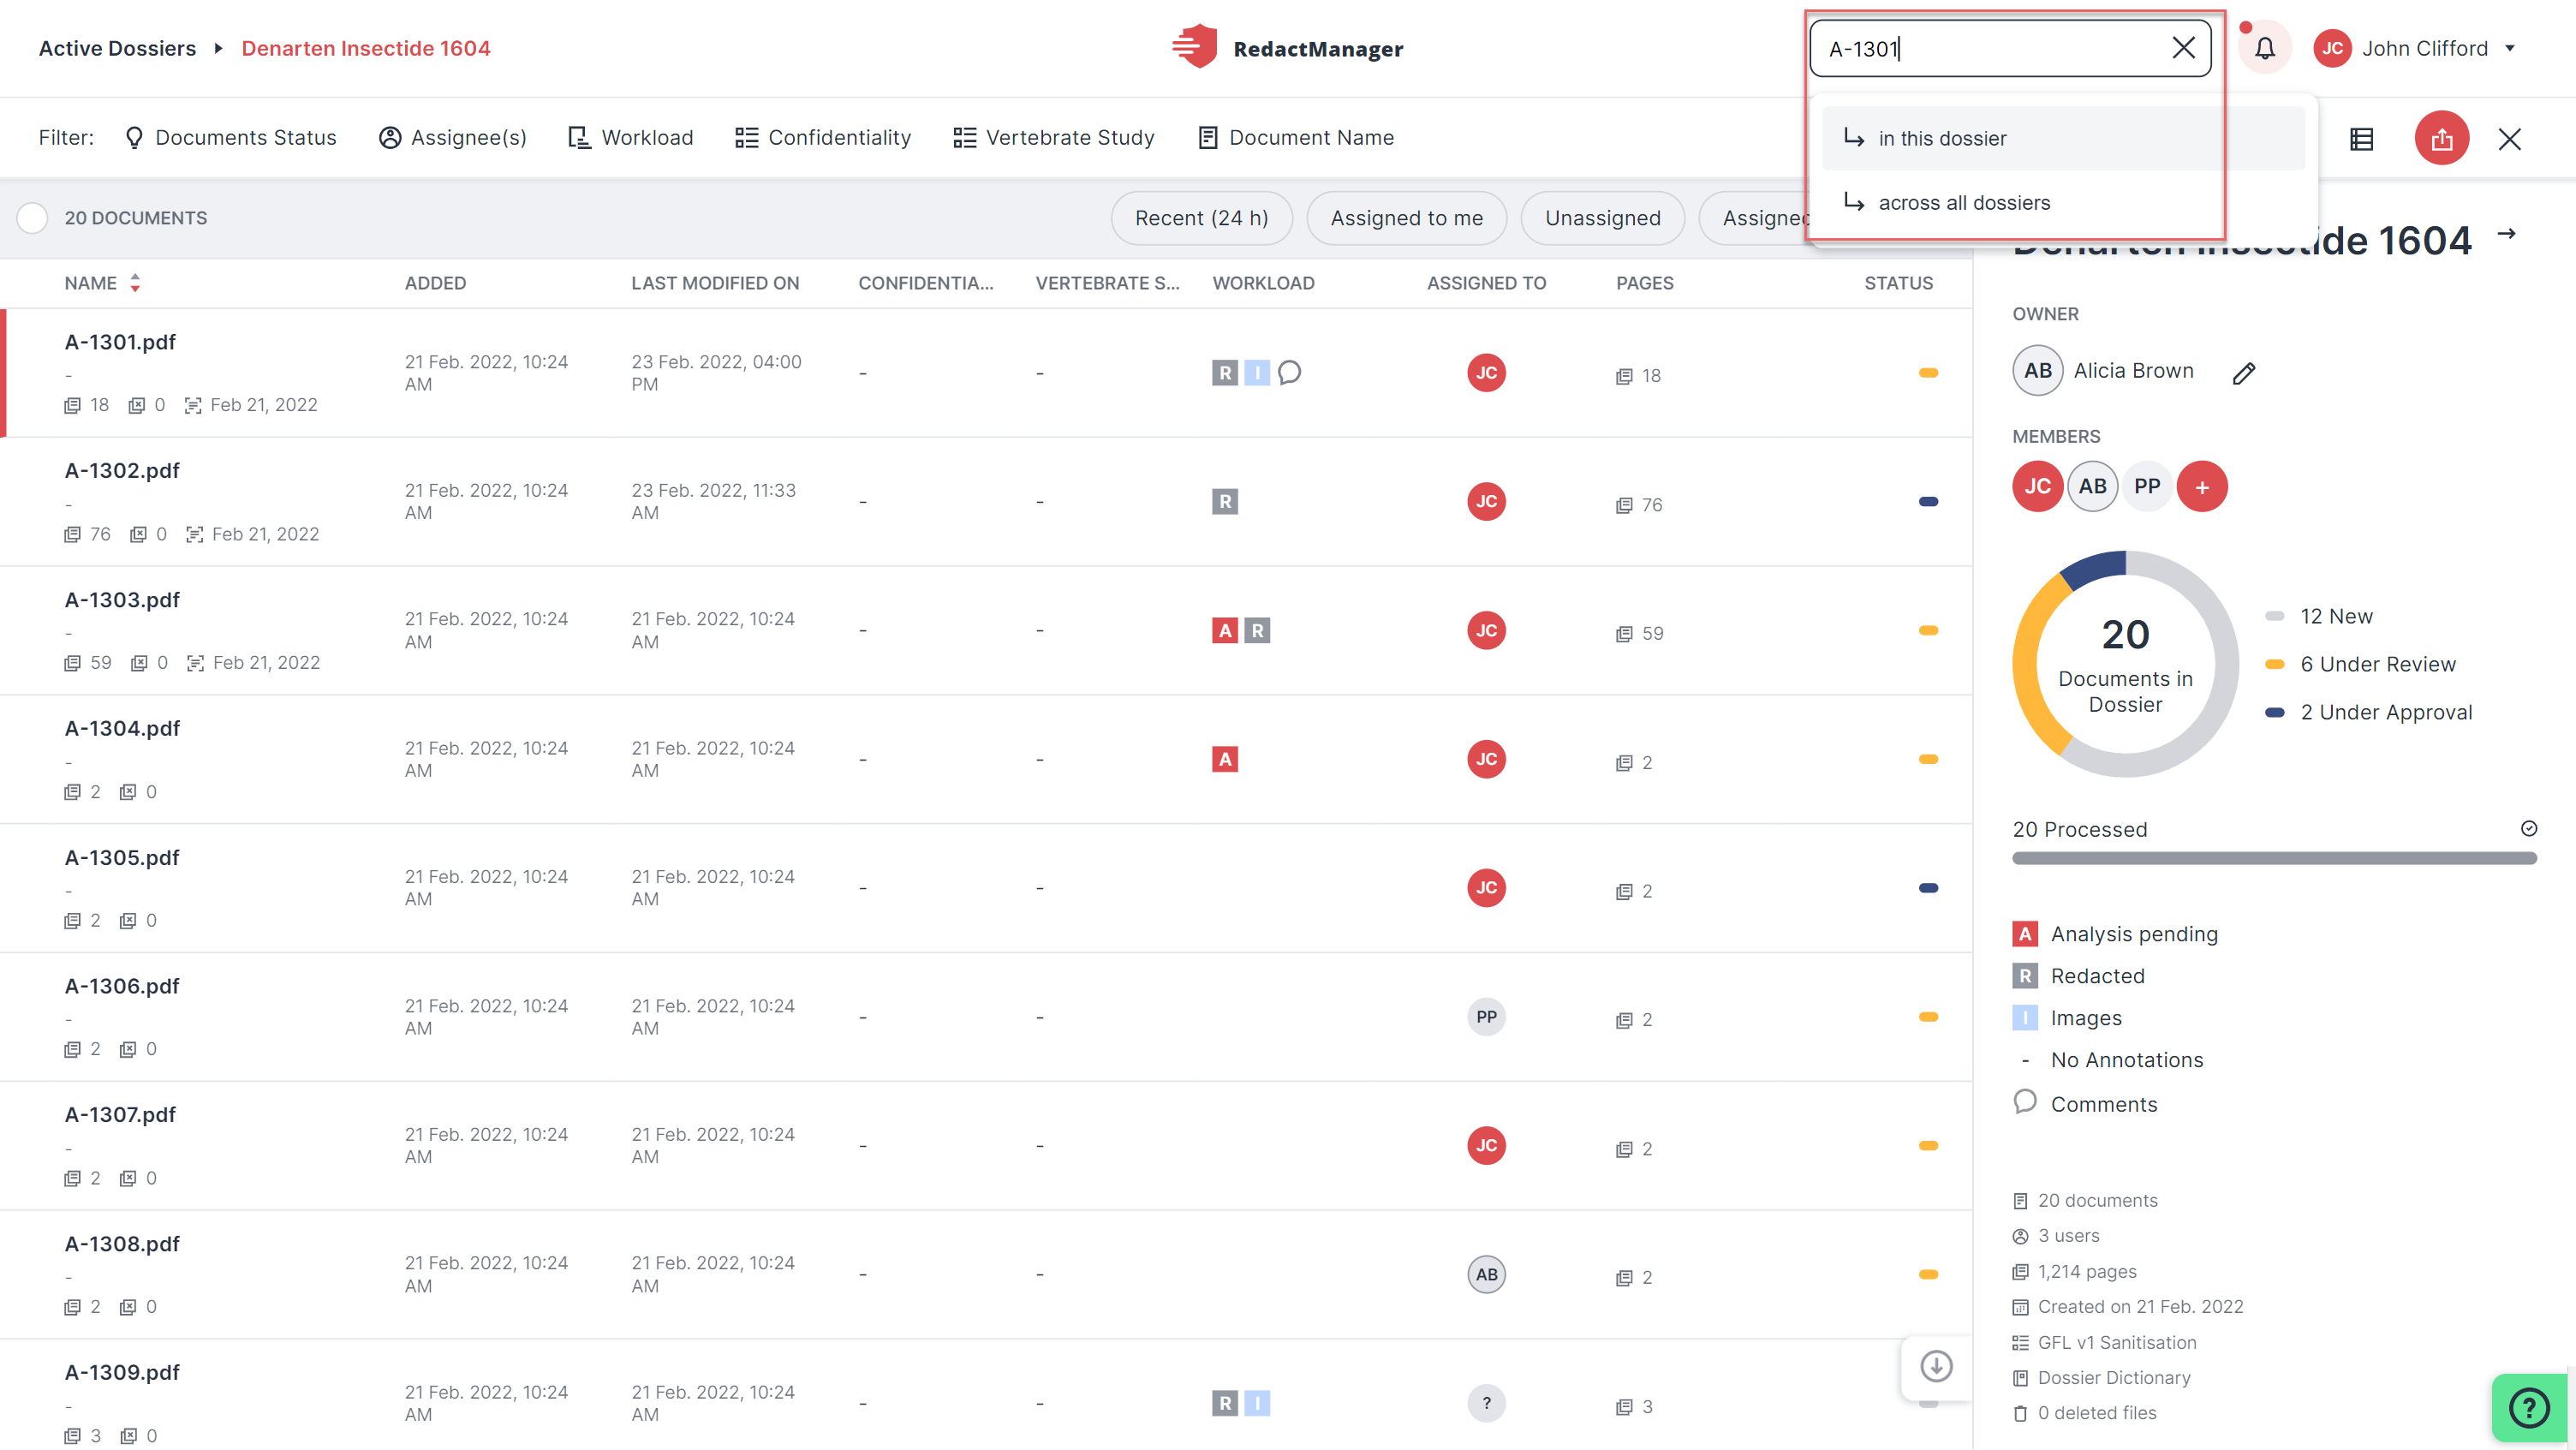Open dossier via arrow beside title
The height and width of the screenshot is (1450, 2576).
click(2507, 233)
